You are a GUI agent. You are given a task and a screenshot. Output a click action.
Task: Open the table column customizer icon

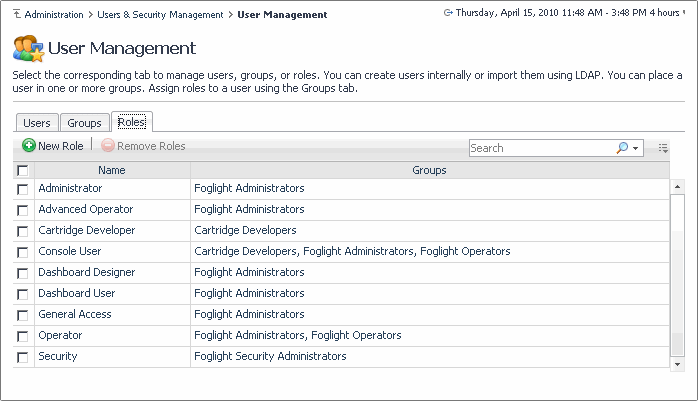tap(663, 148)
